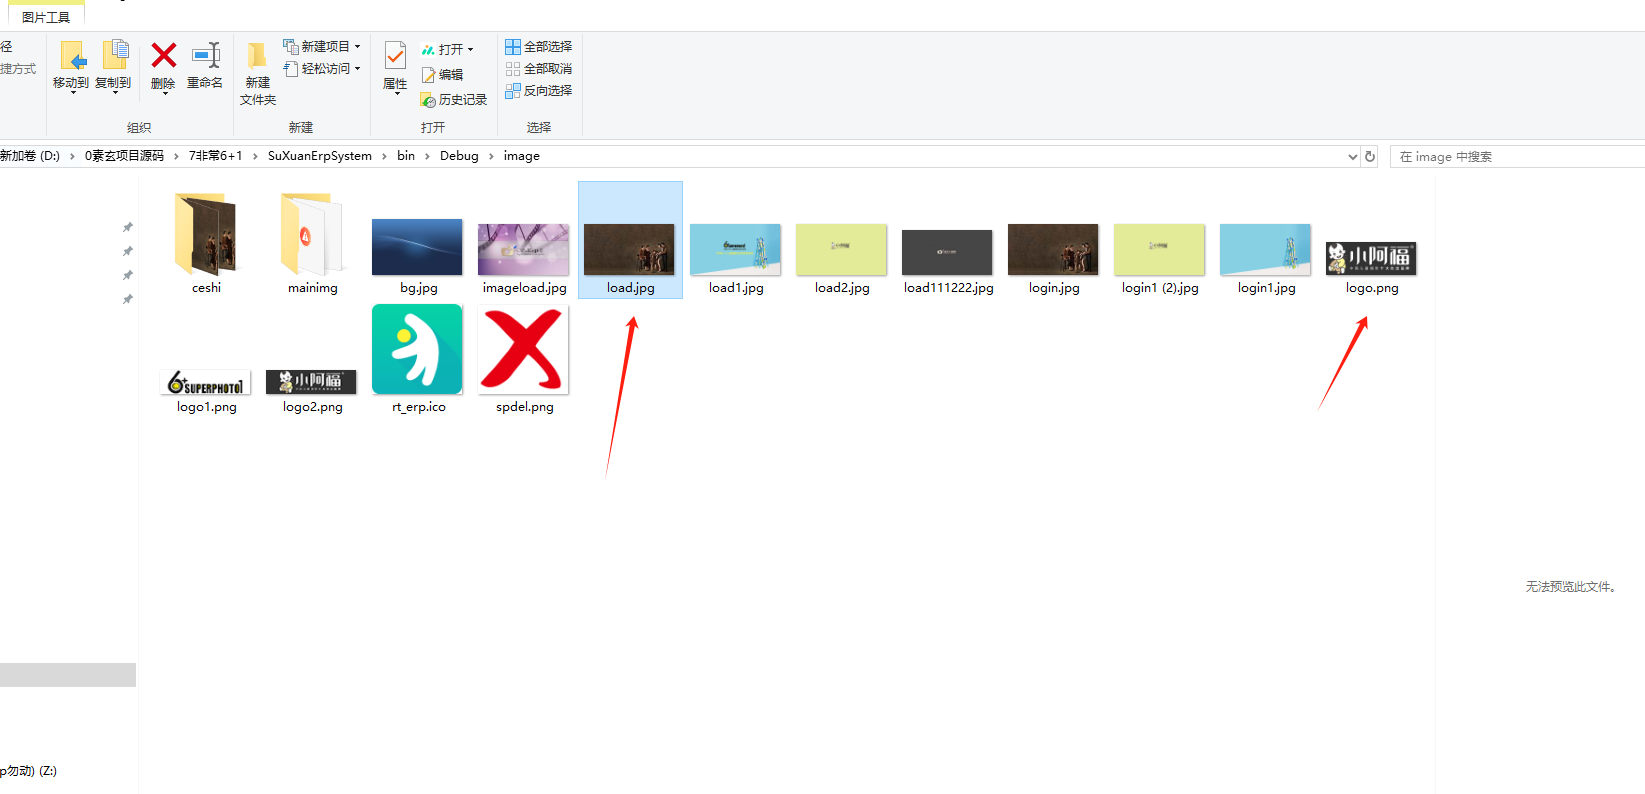Click the Move to (移动到) icon
The width and height of the screenshot is (1645, 794).
(71, 56)
